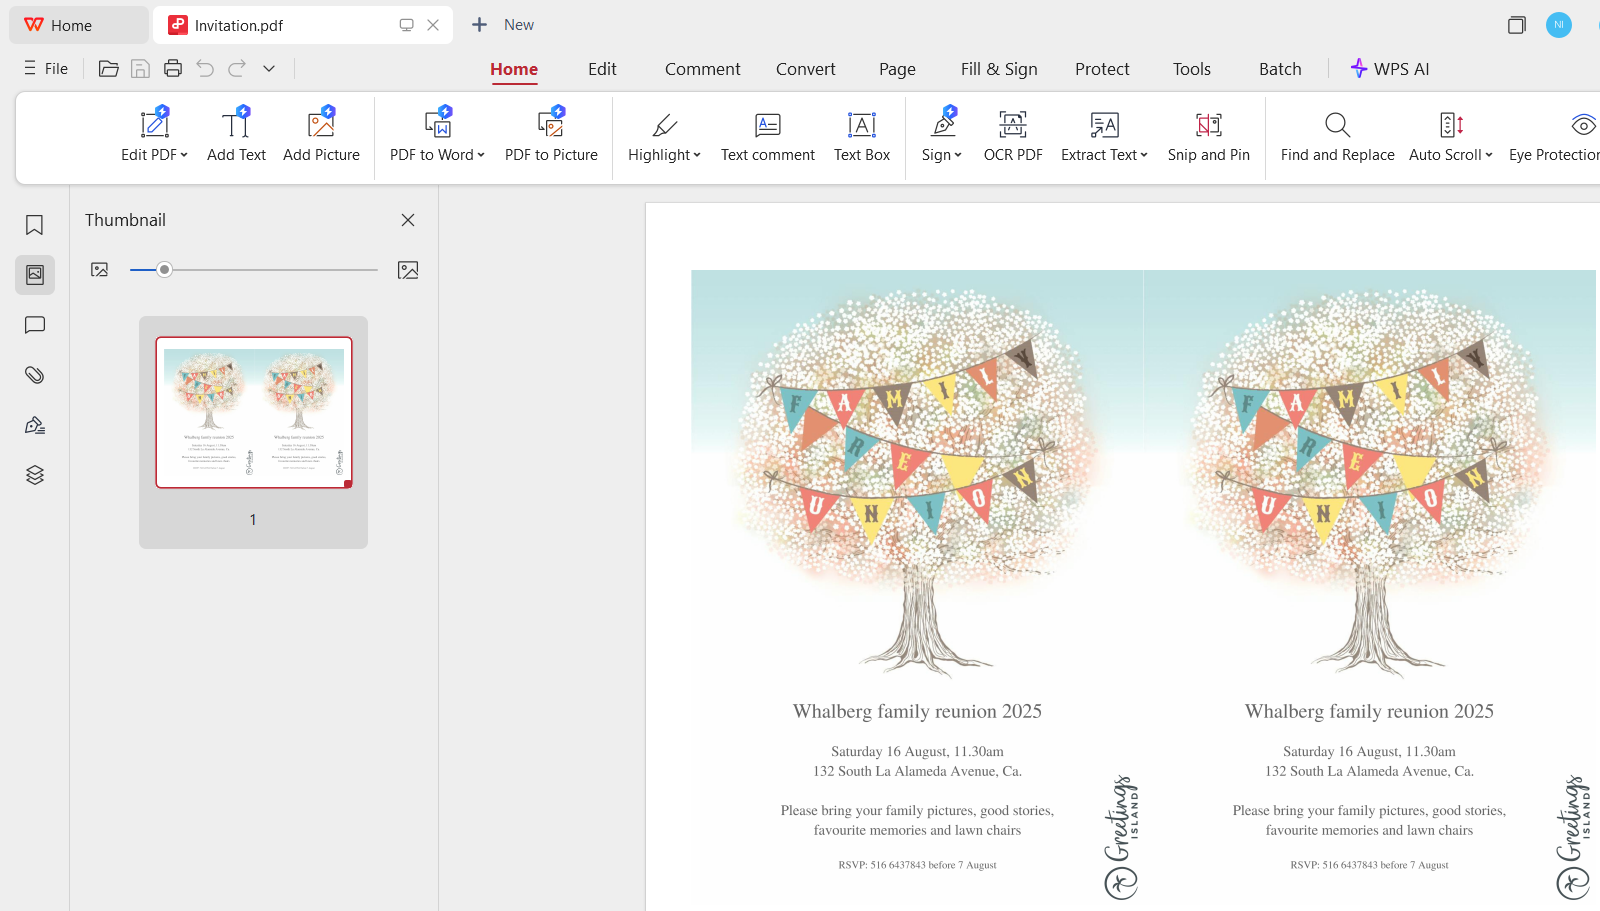Click the Text Box tool
This screenshot has width=1600, height=911.
tap(861, 135)
